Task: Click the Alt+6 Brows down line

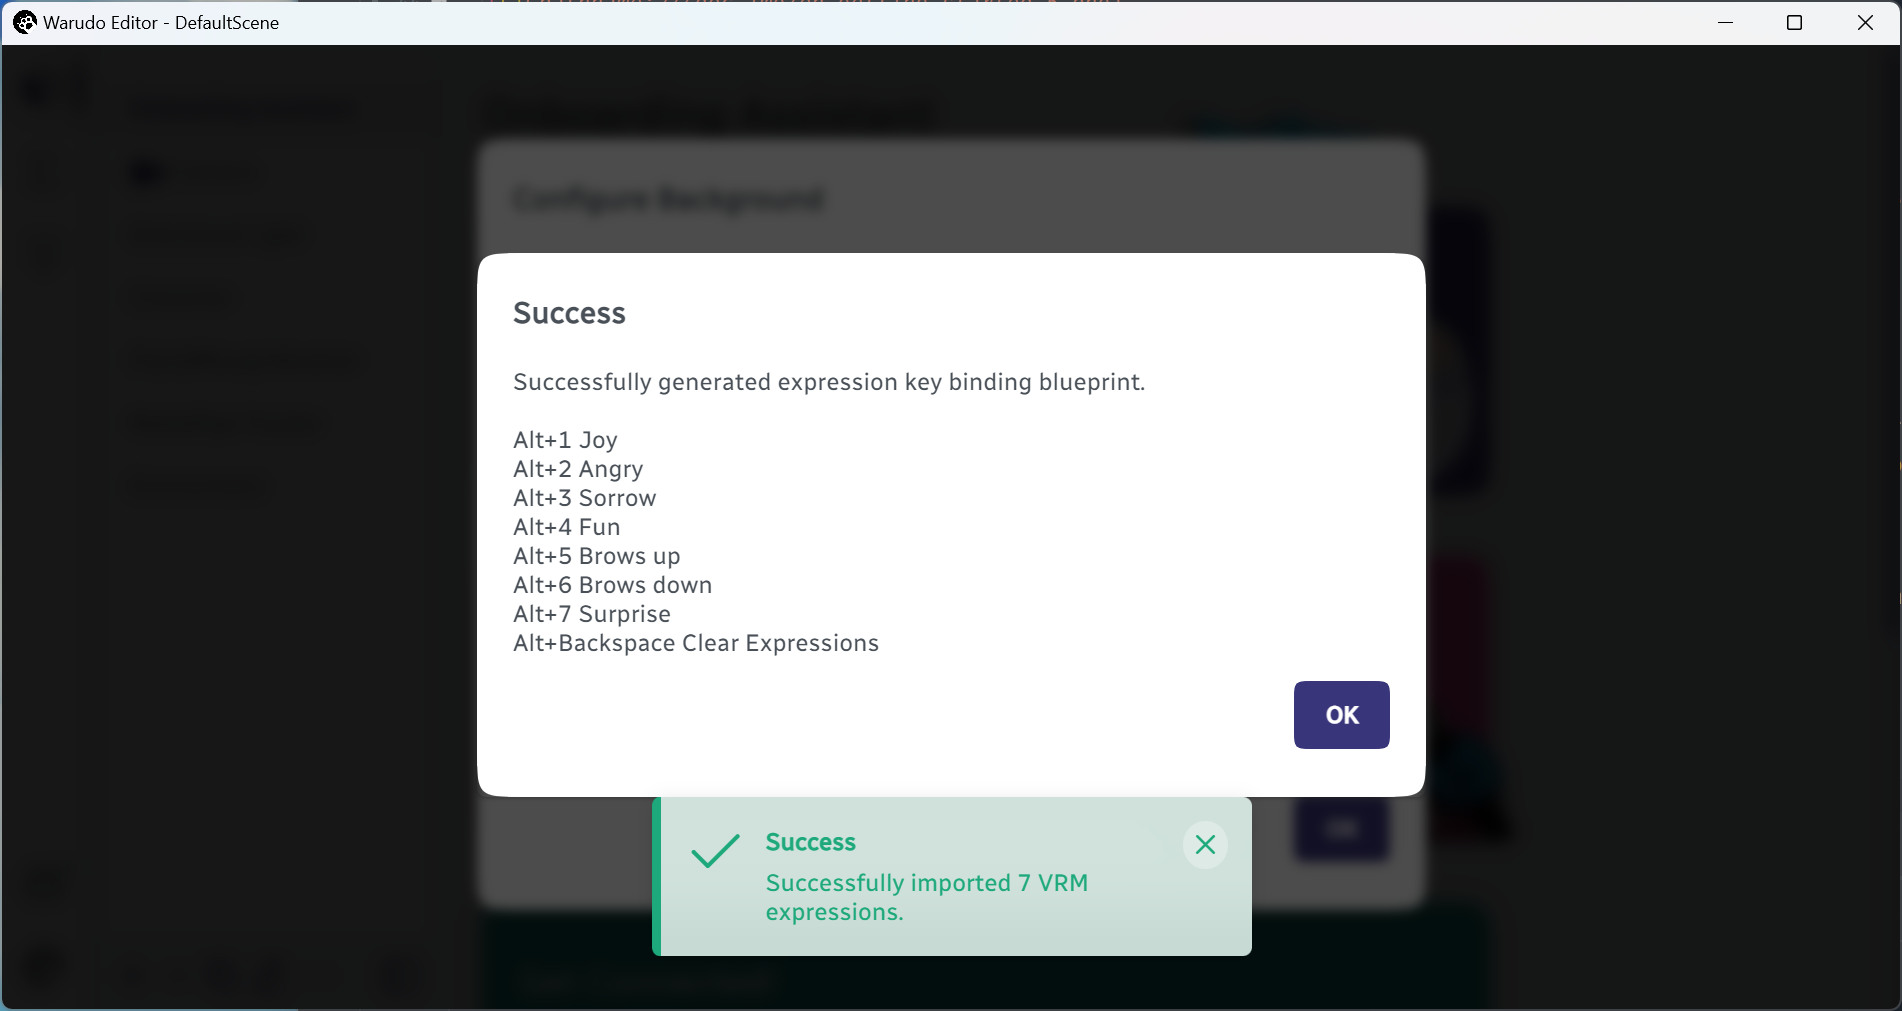Action: 613,585
